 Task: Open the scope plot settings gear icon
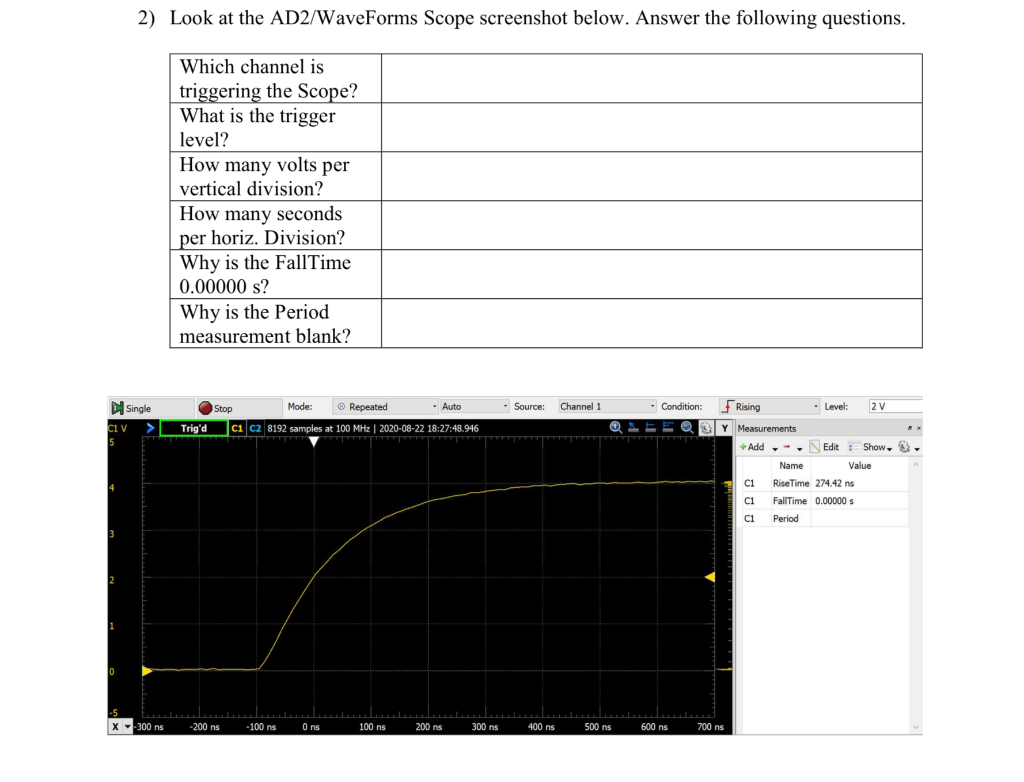tap(708, 428)
